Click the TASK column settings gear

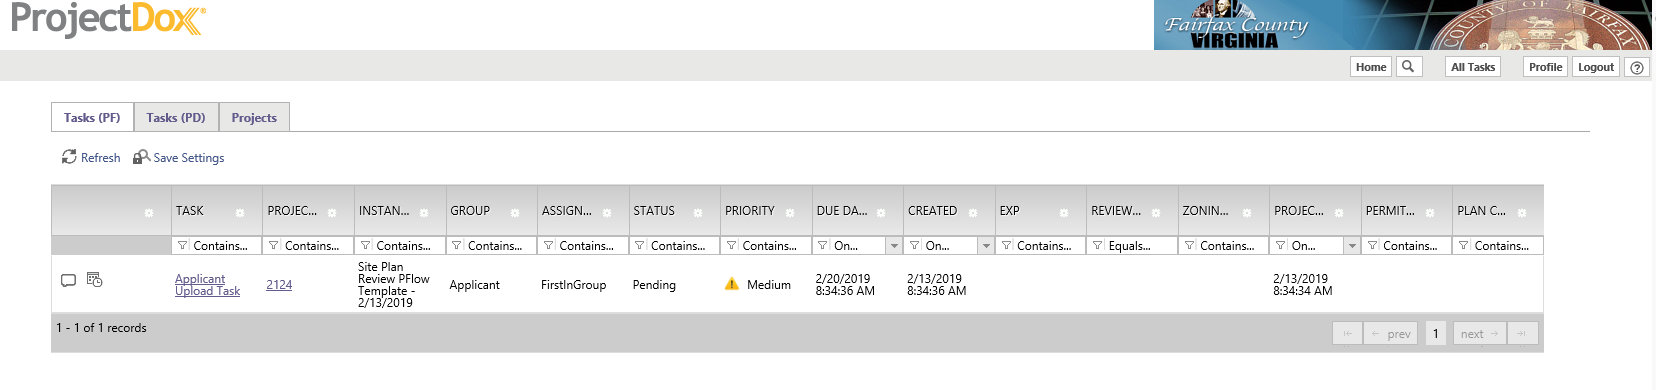click(240, 212)
